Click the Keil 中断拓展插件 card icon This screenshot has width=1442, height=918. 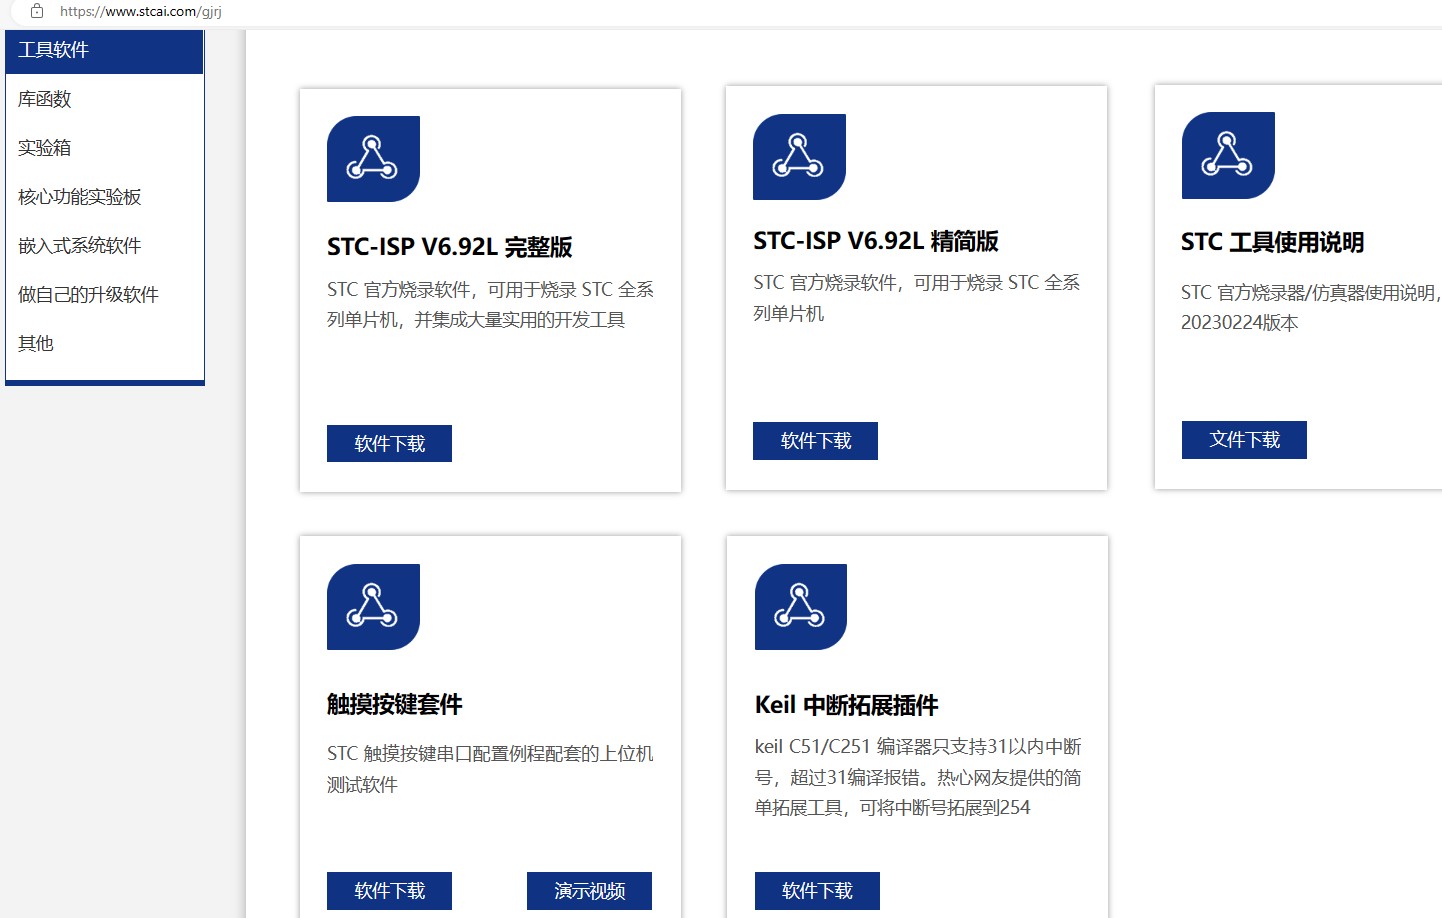(x=801, y=607)
